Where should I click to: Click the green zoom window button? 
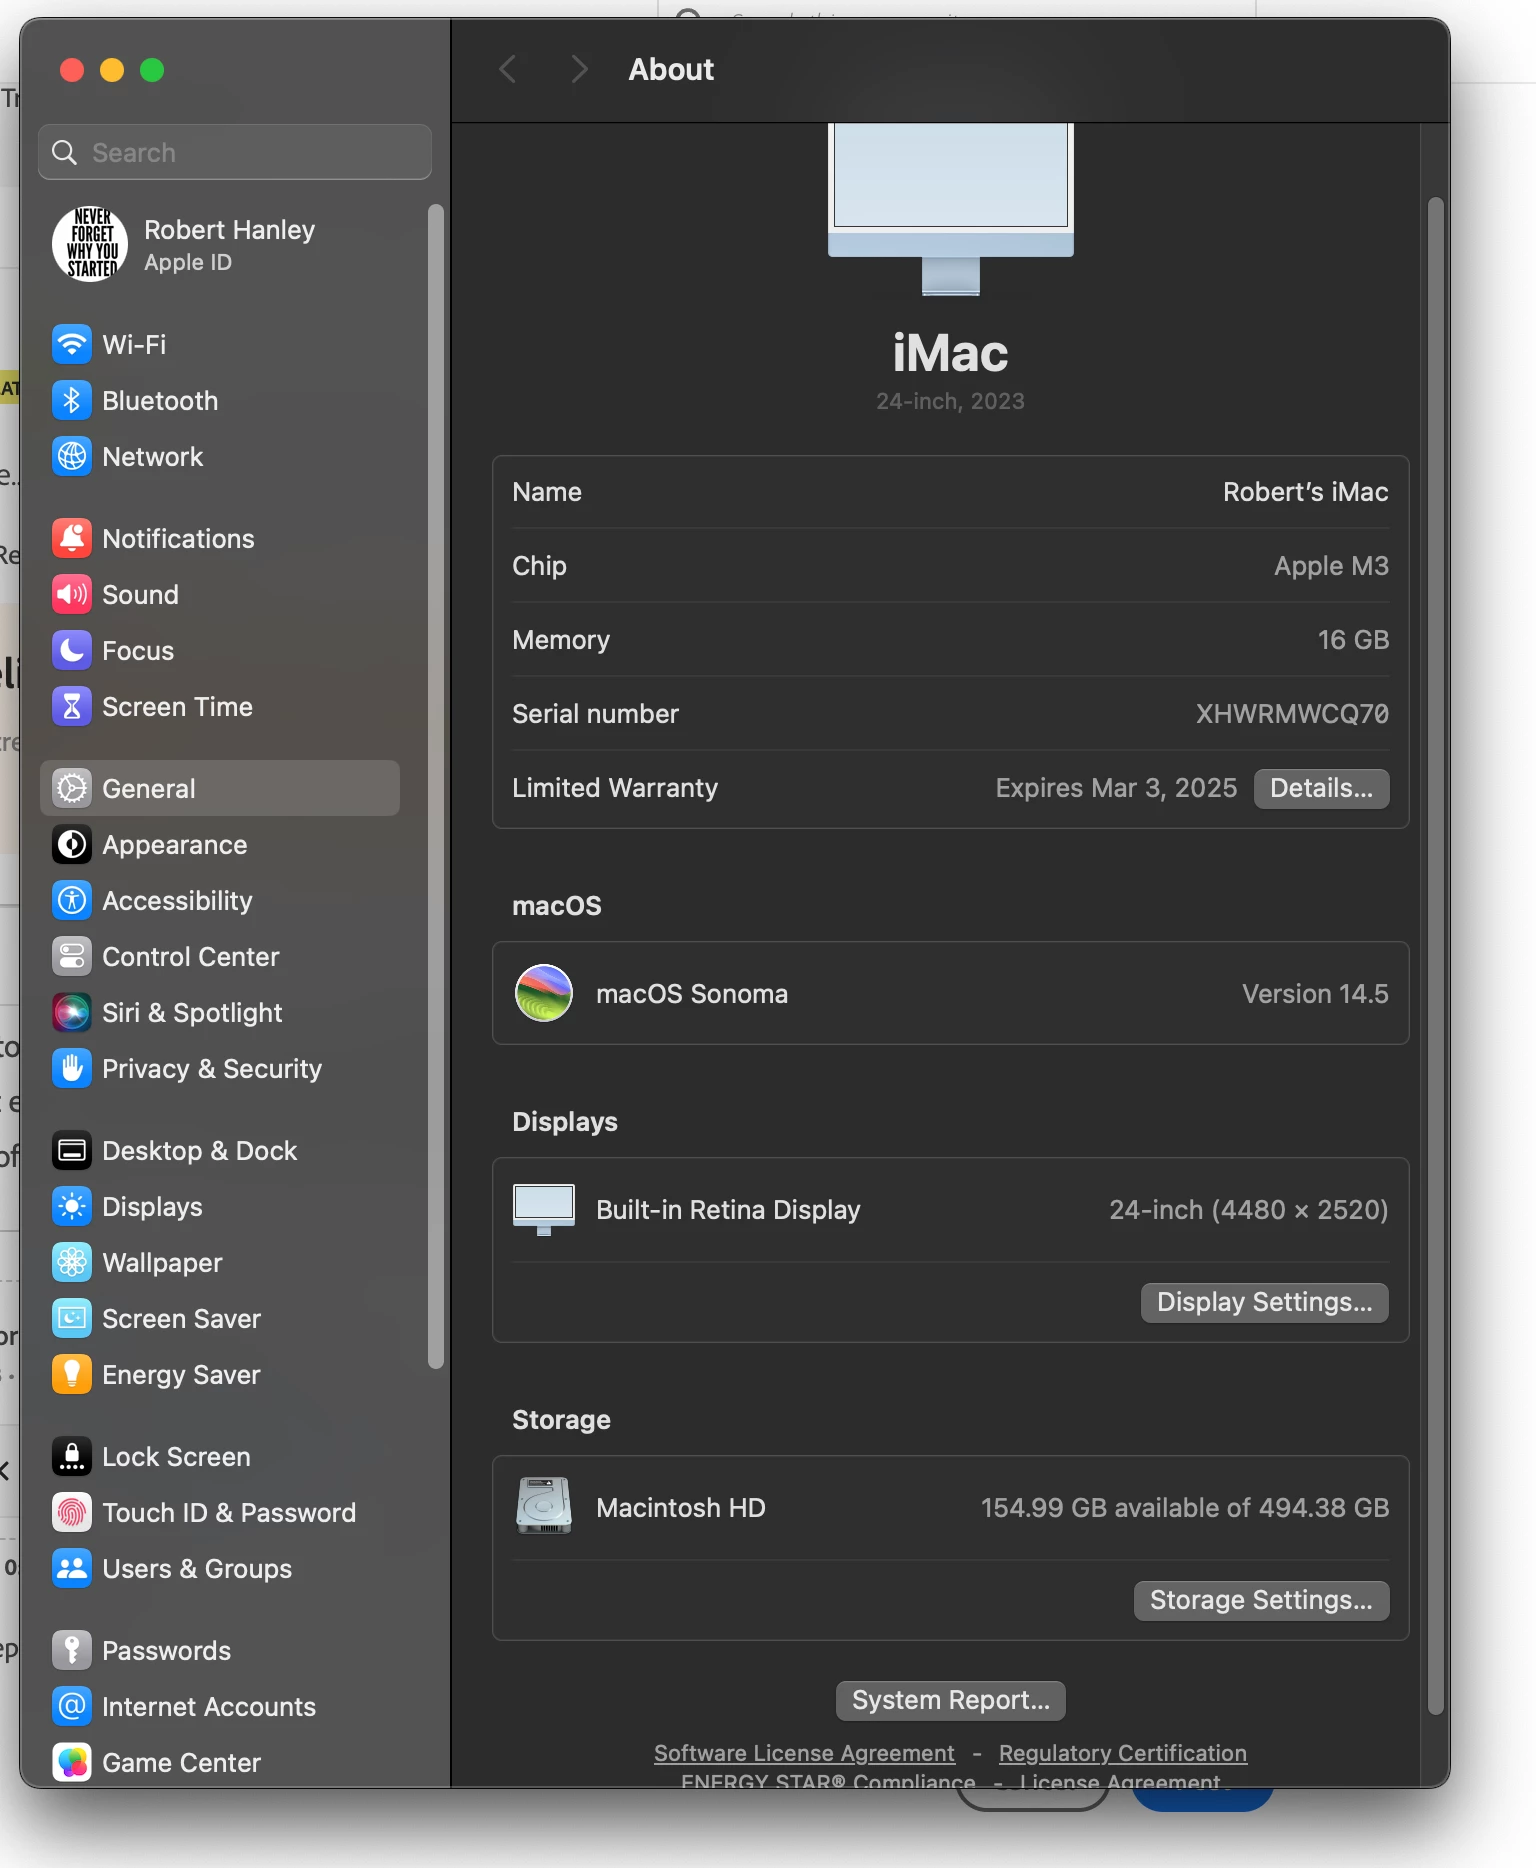click(152, 70)
